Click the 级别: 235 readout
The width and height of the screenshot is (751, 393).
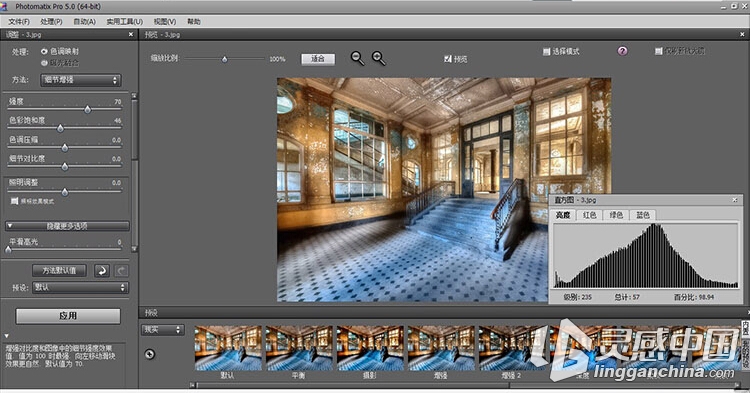(578, 297)
